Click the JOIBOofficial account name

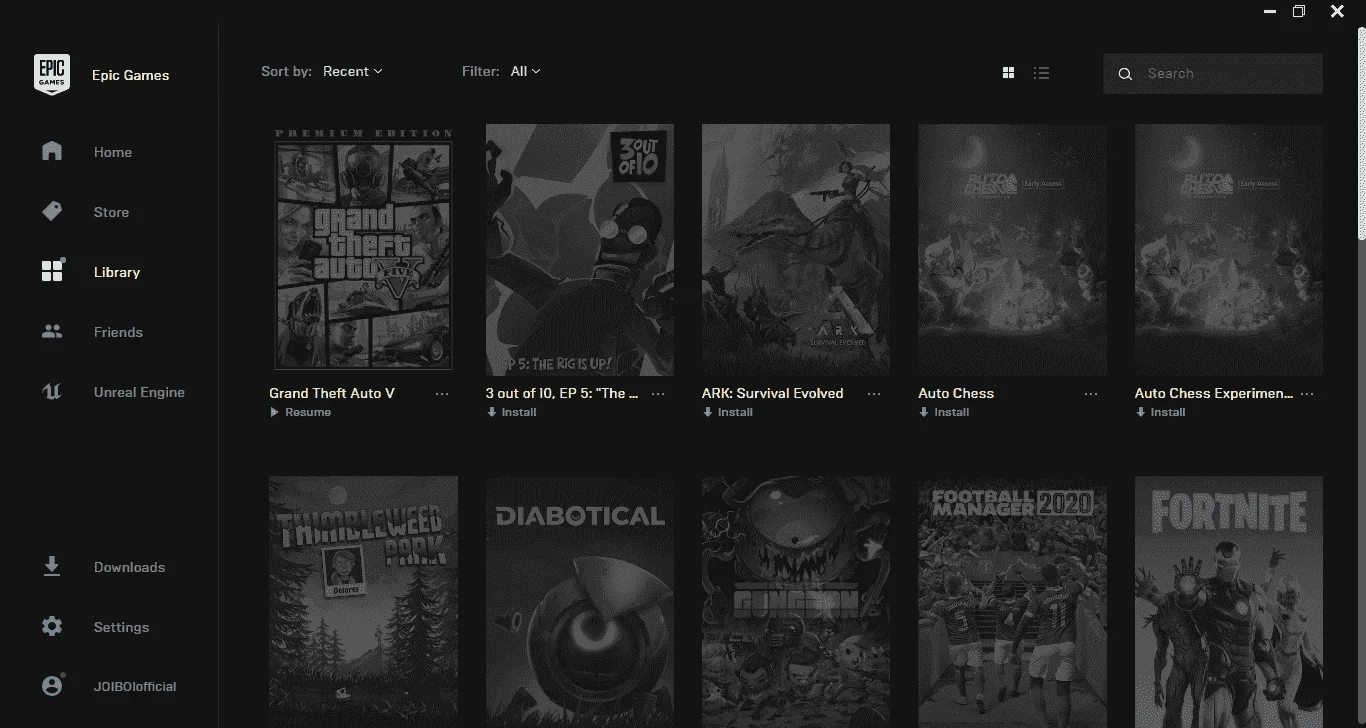135,687
